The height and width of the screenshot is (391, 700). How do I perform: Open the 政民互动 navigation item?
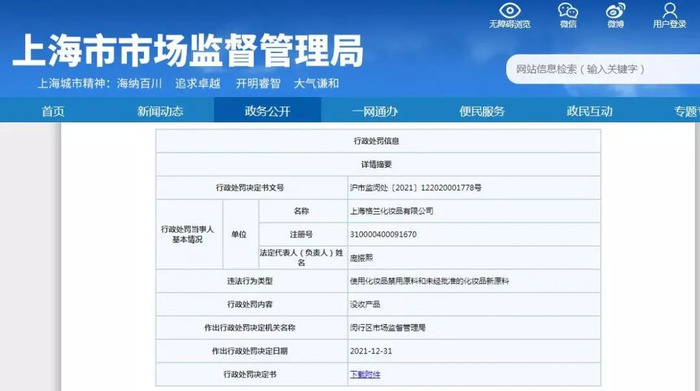[x=589, y=111]
